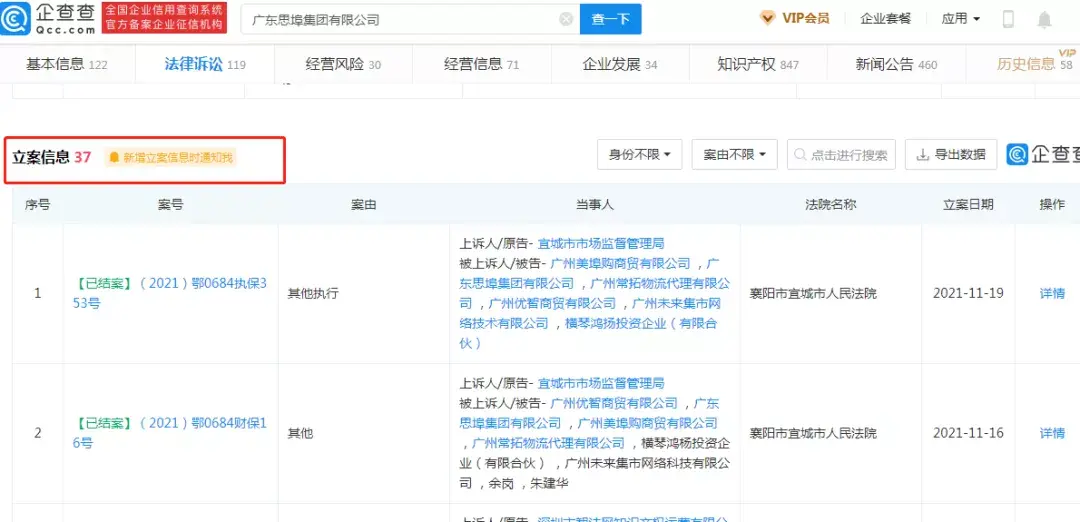Switch to the 经营风险 tab
1080x522 pixels.
click(x=343, y=64)
